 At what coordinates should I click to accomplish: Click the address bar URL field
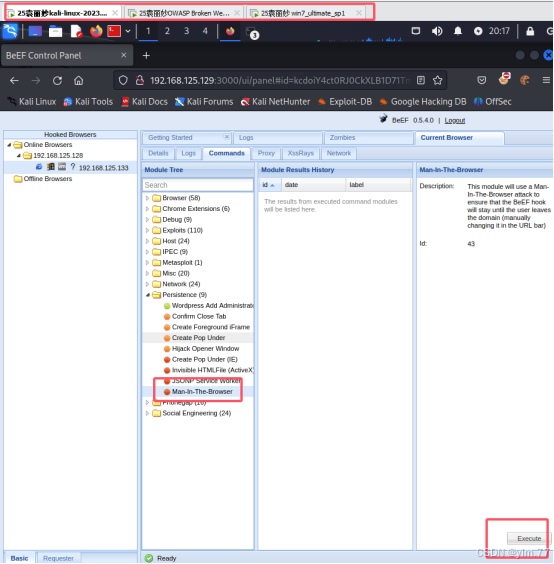[x=280, y=80]
